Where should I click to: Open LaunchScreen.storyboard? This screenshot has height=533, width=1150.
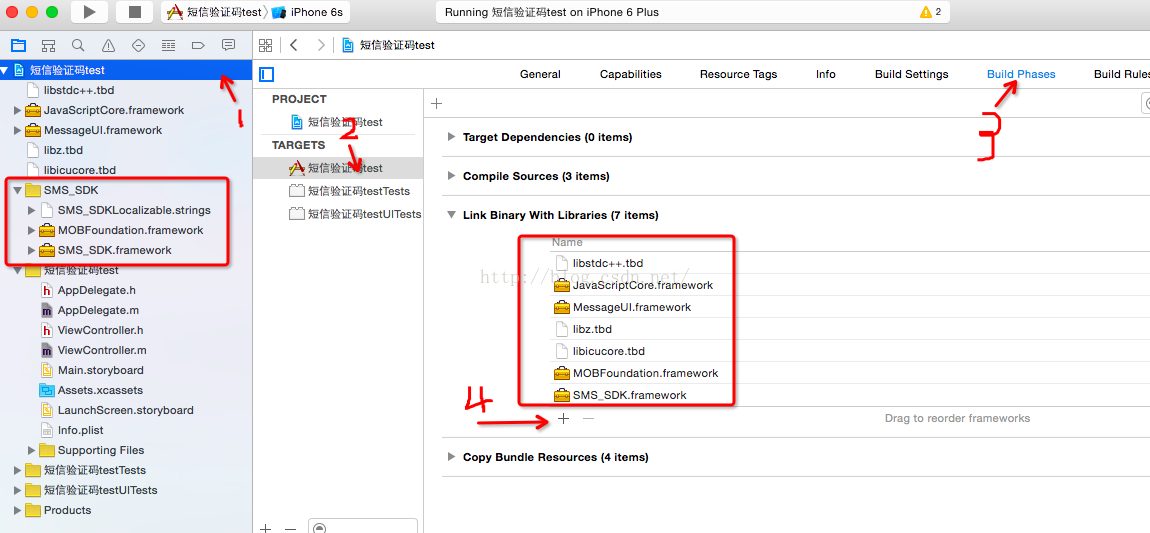126,410
